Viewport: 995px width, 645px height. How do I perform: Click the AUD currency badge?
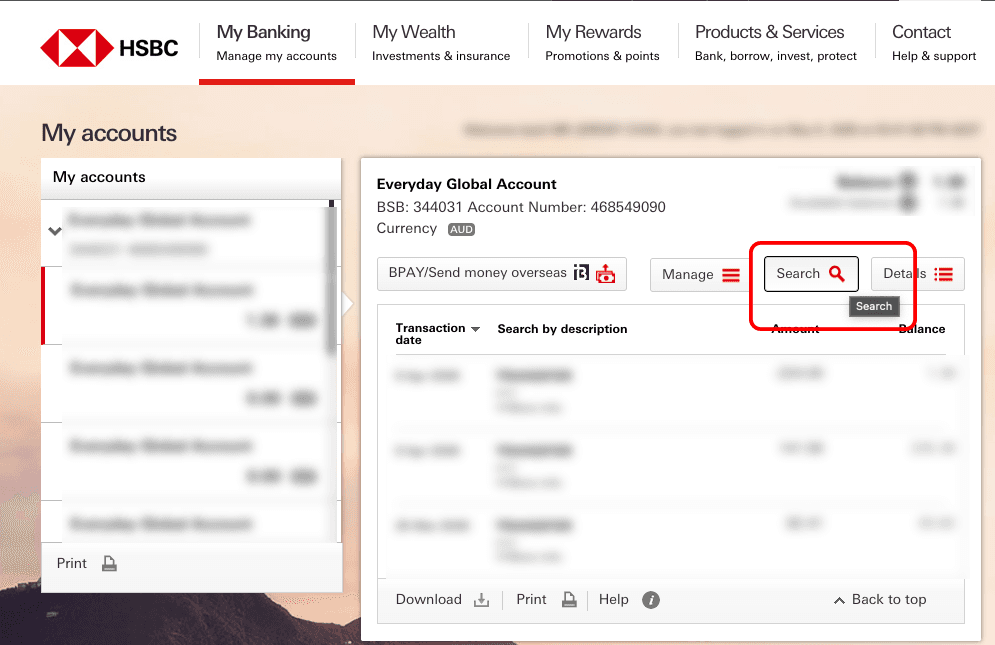461,229
